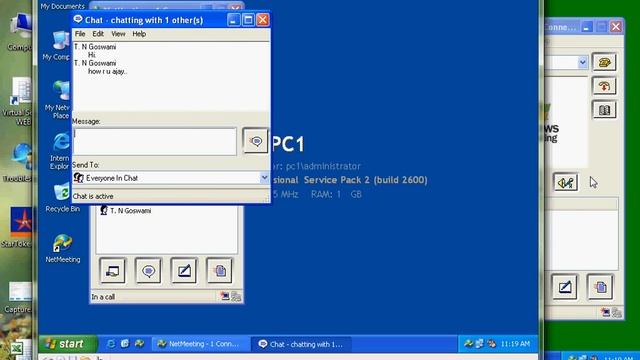Click the second quick launch icon
Viewport: 640px width, 360px height.
pyautogui.click(x=125, y=344)
